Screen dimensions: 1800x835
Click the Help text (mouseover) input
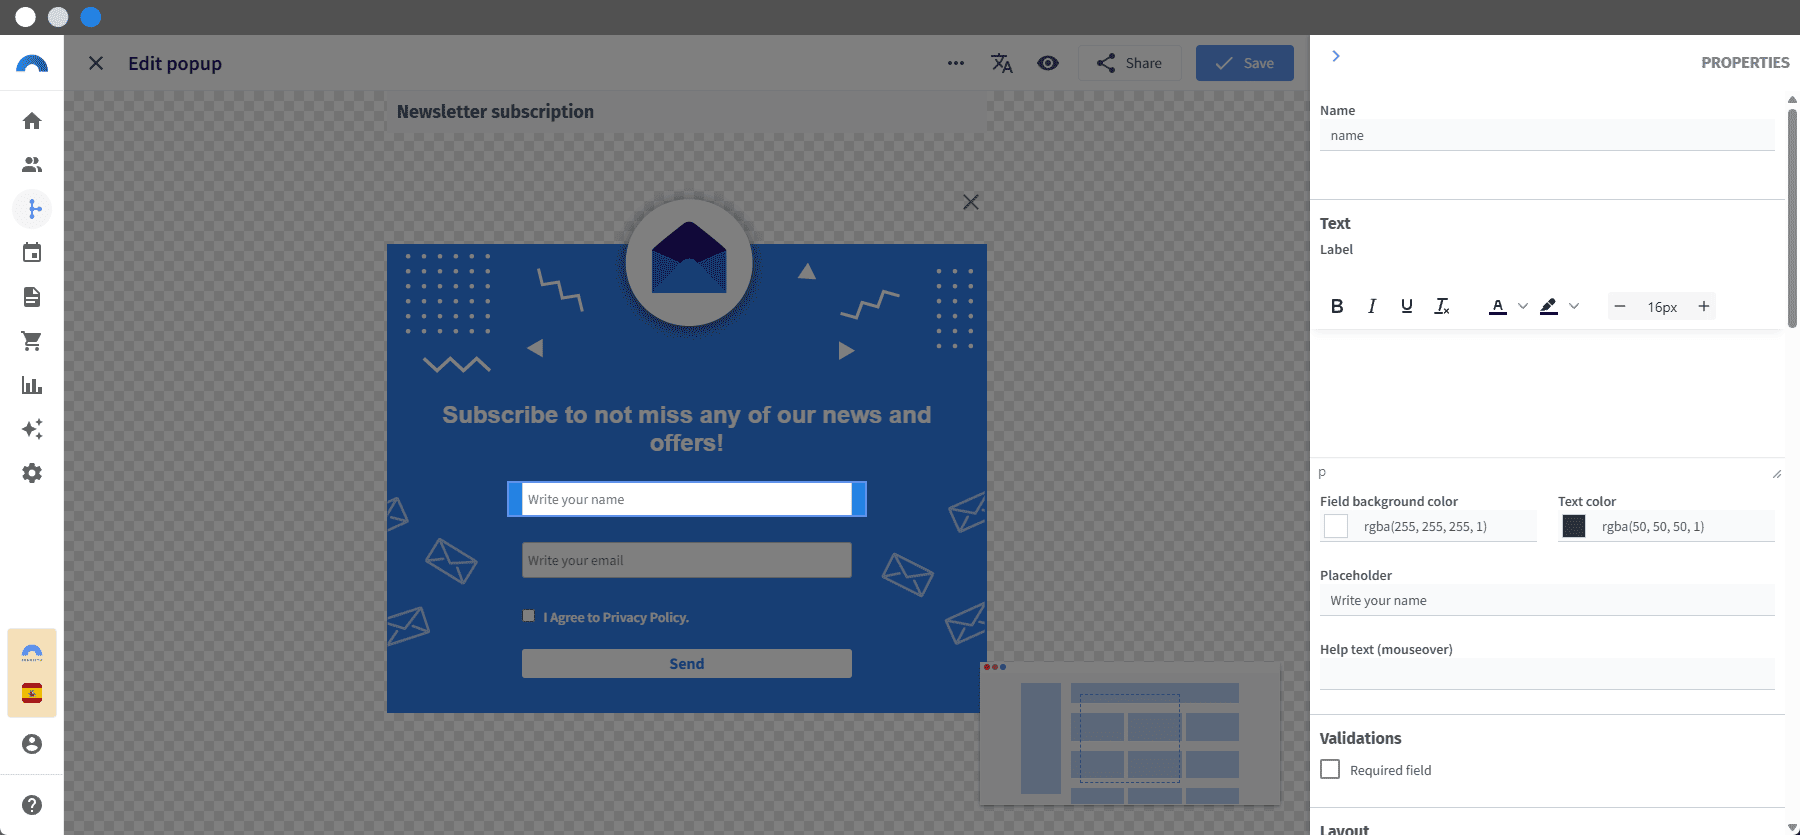(x=1547, y=674)
